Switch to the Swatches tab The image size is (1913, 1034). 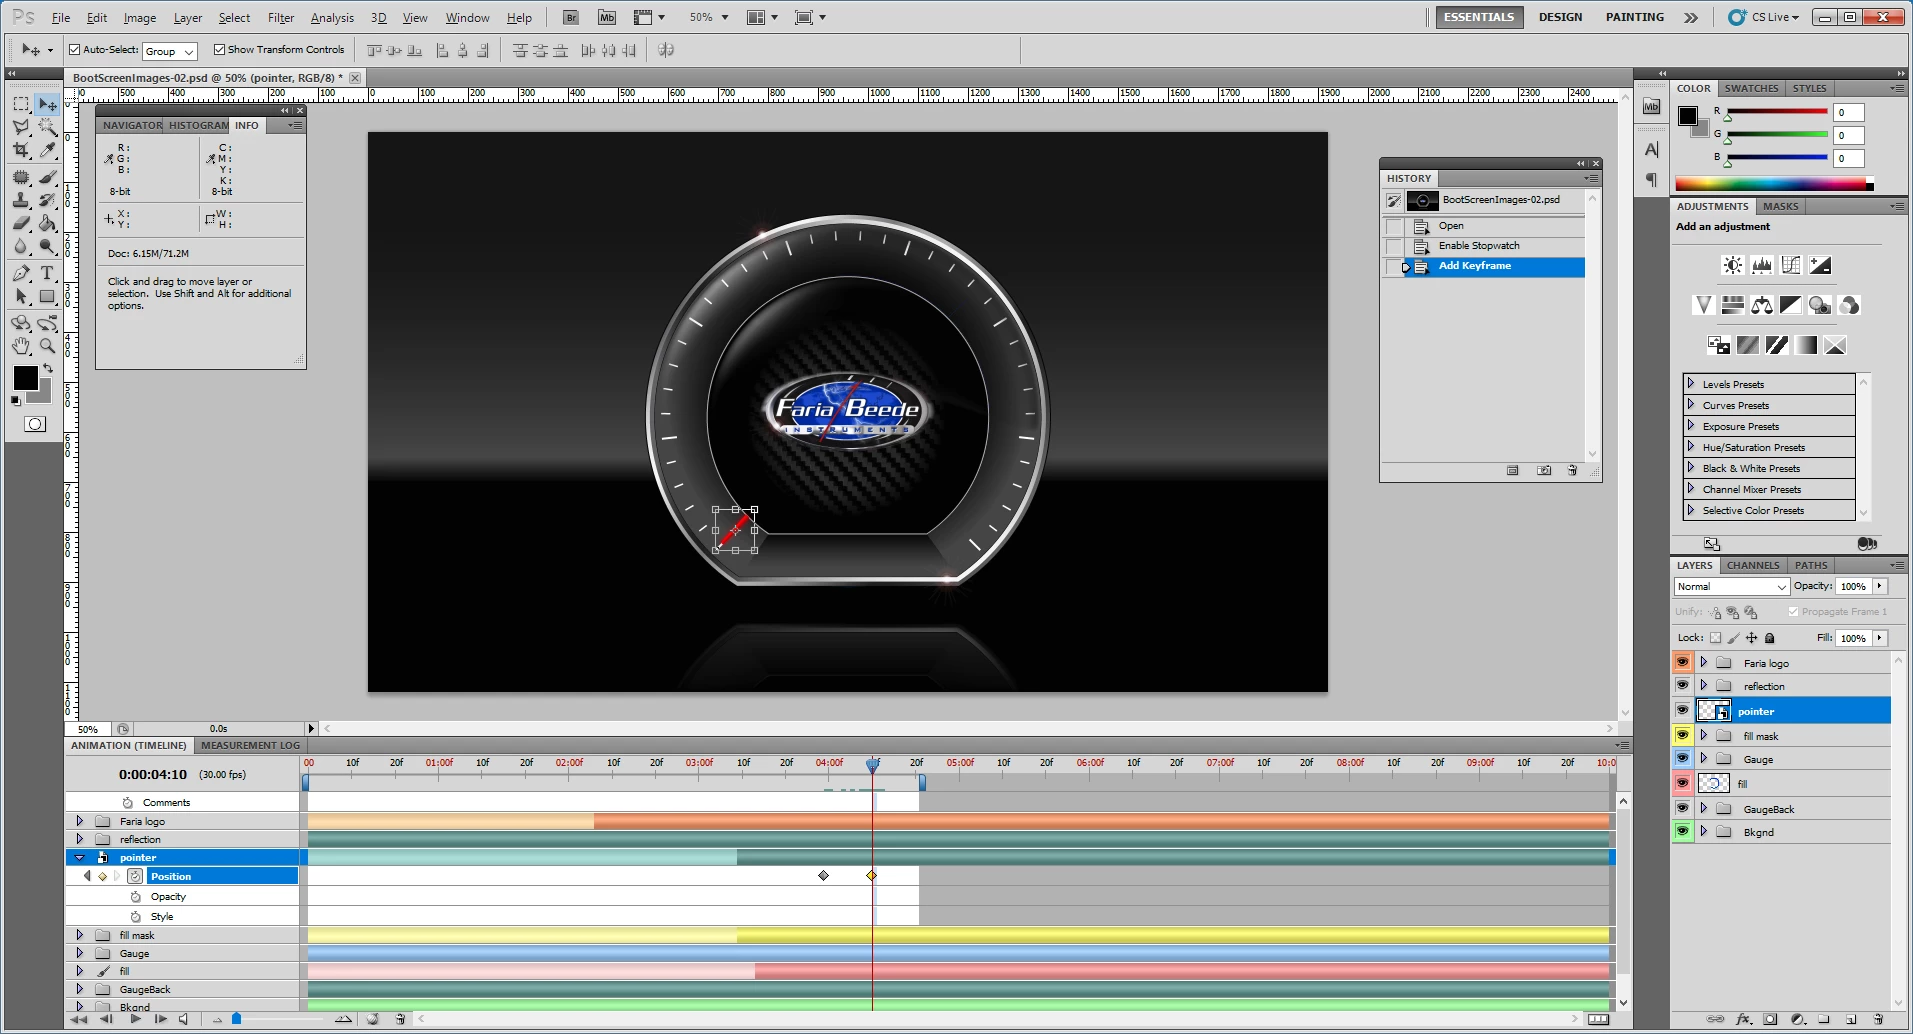click(x=1751, y=88)
